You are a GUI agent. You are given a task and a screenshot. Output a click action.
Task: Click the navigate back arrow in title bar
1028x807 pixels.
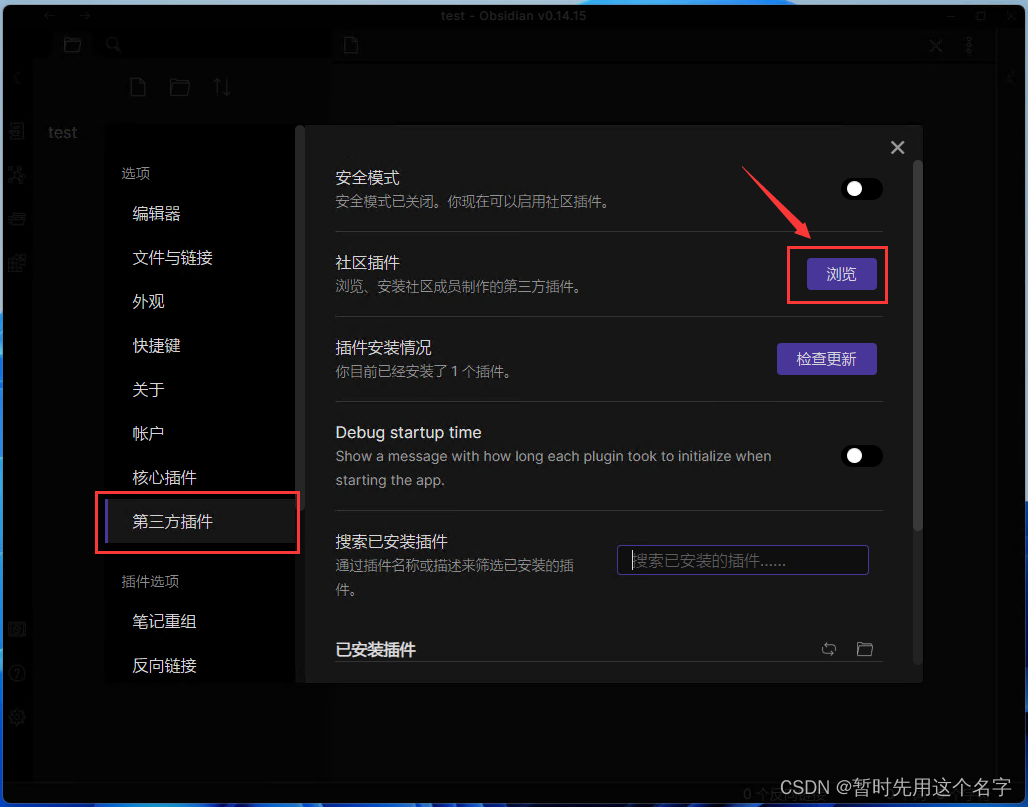coord(50,15)
